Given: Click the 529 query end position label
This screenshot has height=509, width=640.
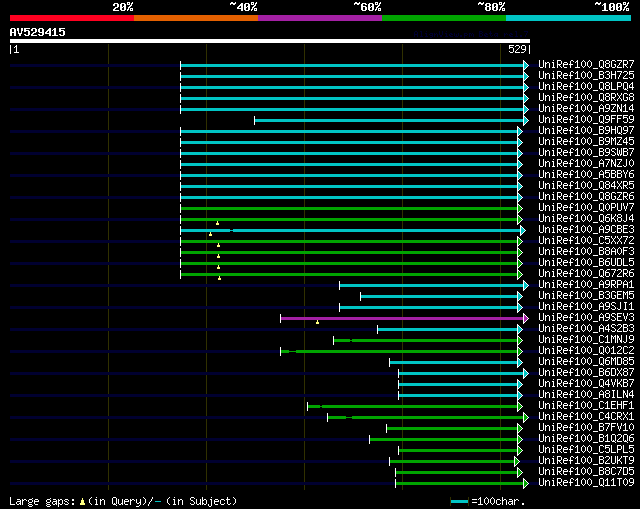Looking at the screenshot, I should pos(517,49).
